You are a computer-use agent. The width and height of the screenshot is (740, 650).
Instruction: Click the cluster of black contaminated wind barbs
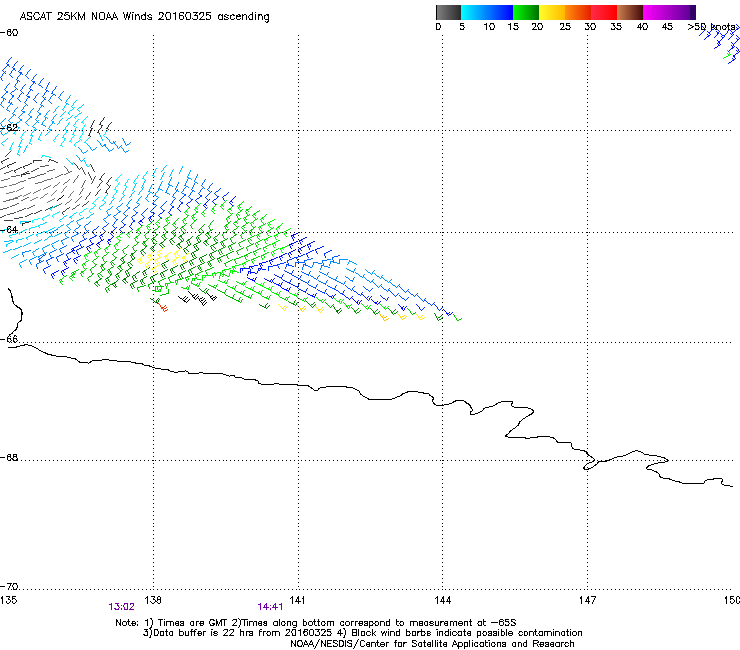coord(198,299)
